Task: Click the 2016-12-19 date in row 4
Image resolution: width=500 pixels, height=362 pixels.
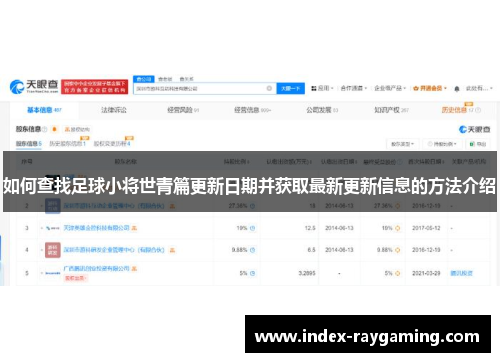Action: coord(426,250)
